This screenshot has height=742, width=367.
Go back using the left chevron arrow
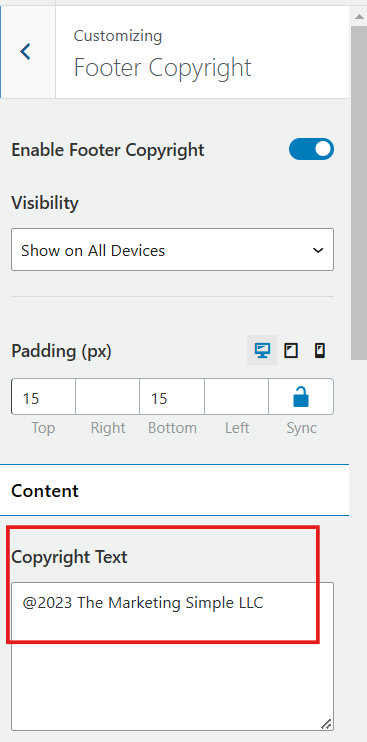point(26,52)
